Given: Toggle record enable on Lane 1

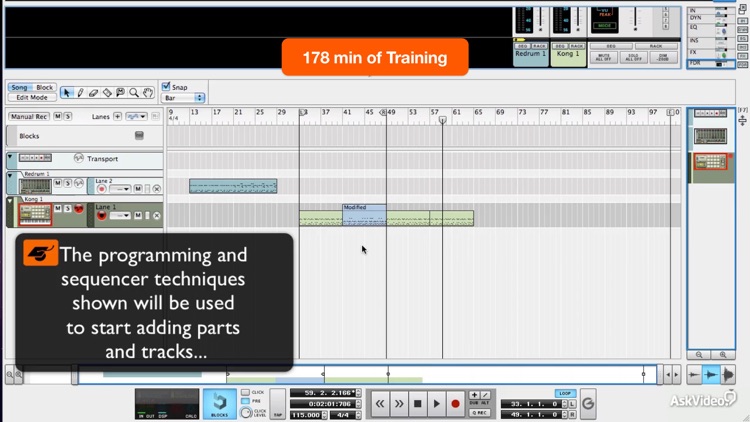Looking at the screenshot, I should (x=101, y=216).
